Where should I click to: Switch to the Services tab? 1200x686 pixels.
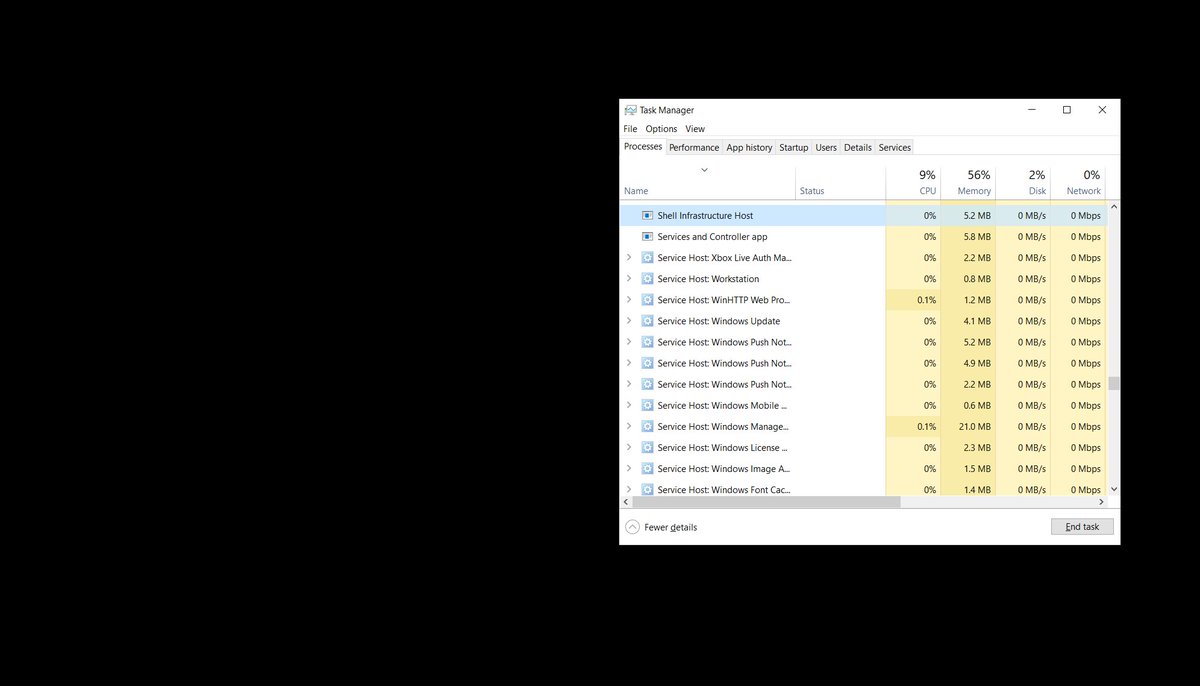tap(894, 148)
